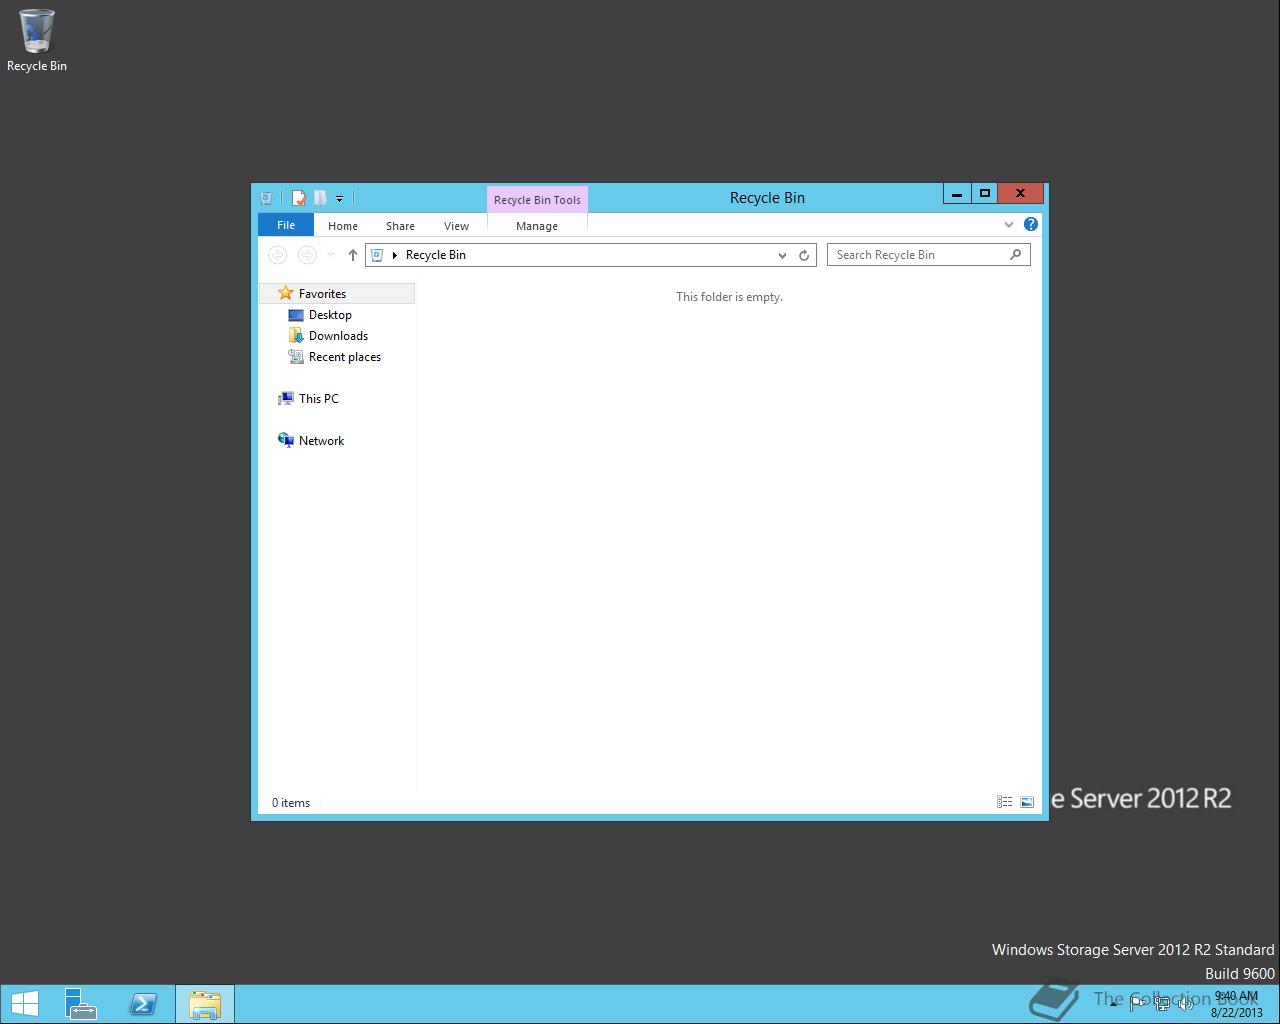Minimize the Recycle Bin window
Viewport: 1280px width, 1024px height.
(x=957, y=193)
